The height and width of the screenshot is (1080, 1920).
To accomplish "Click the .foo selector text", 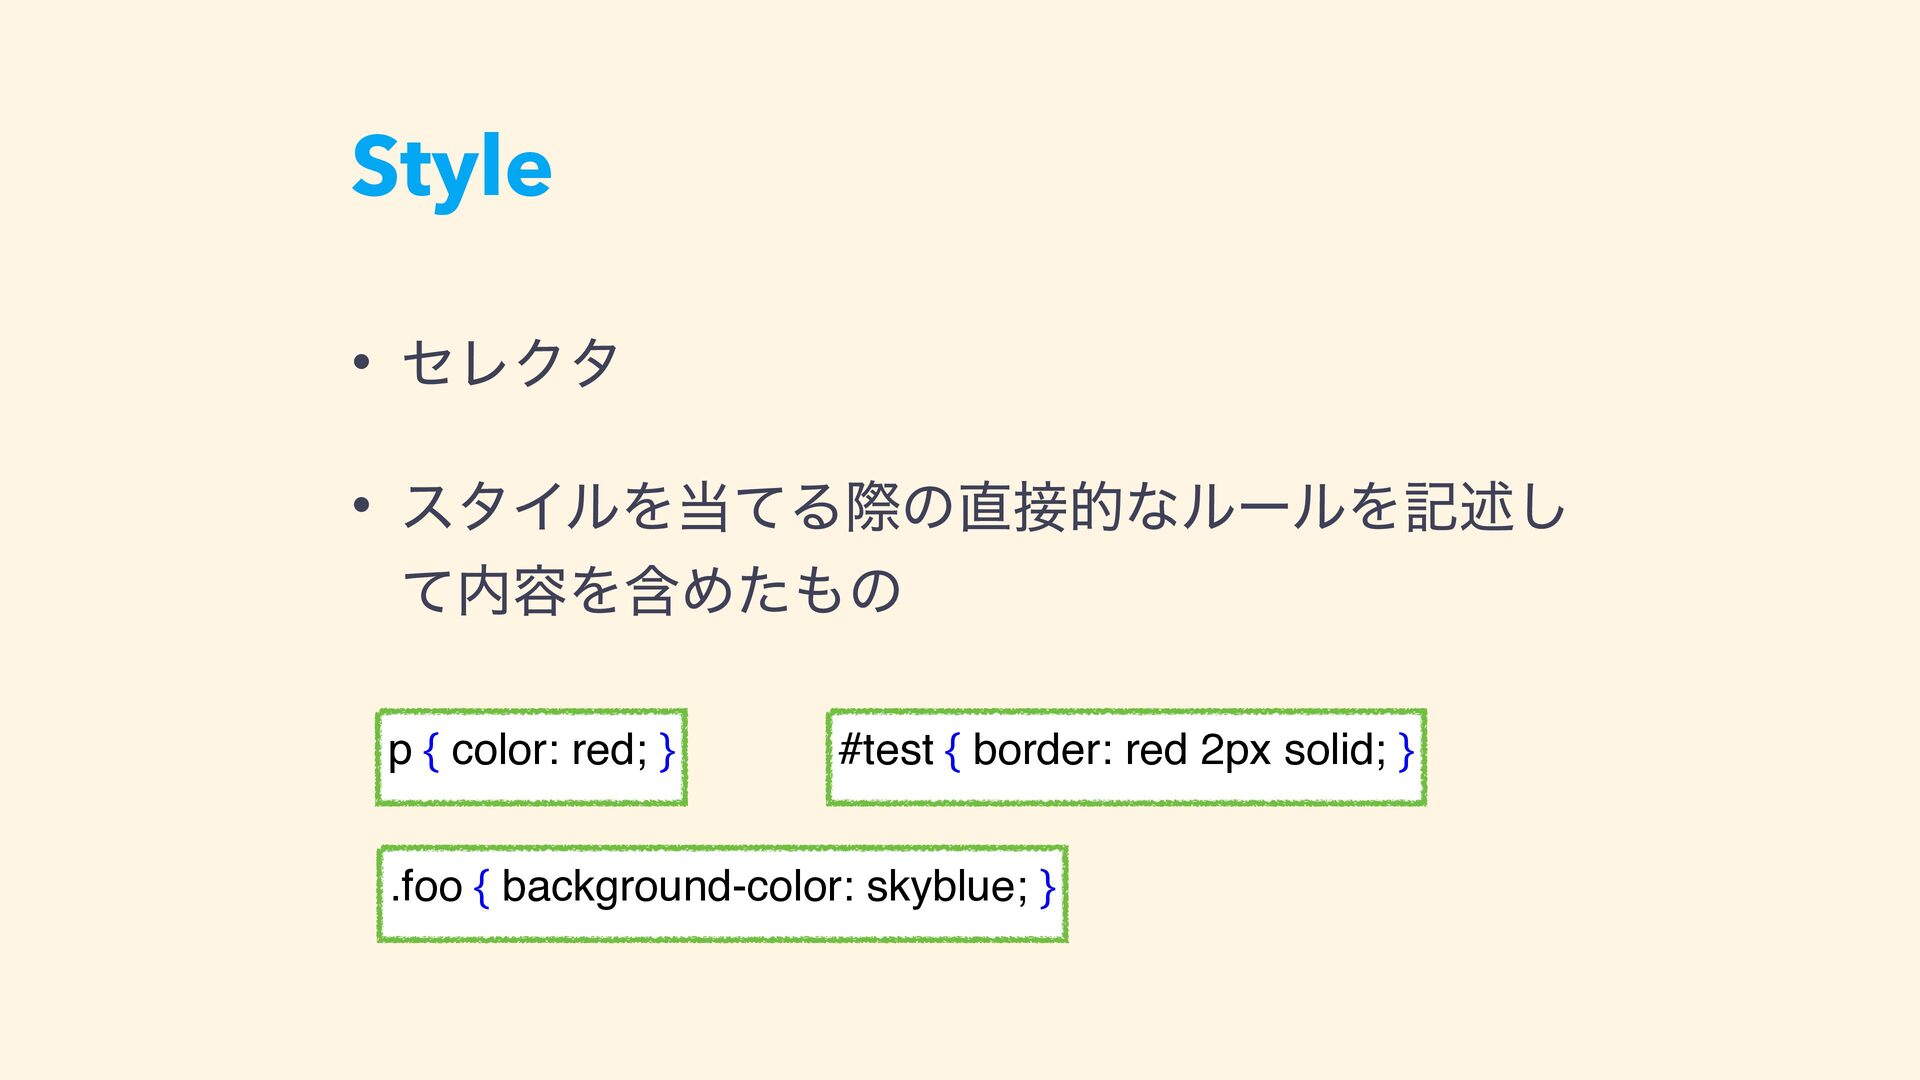I will coord(426,887).
